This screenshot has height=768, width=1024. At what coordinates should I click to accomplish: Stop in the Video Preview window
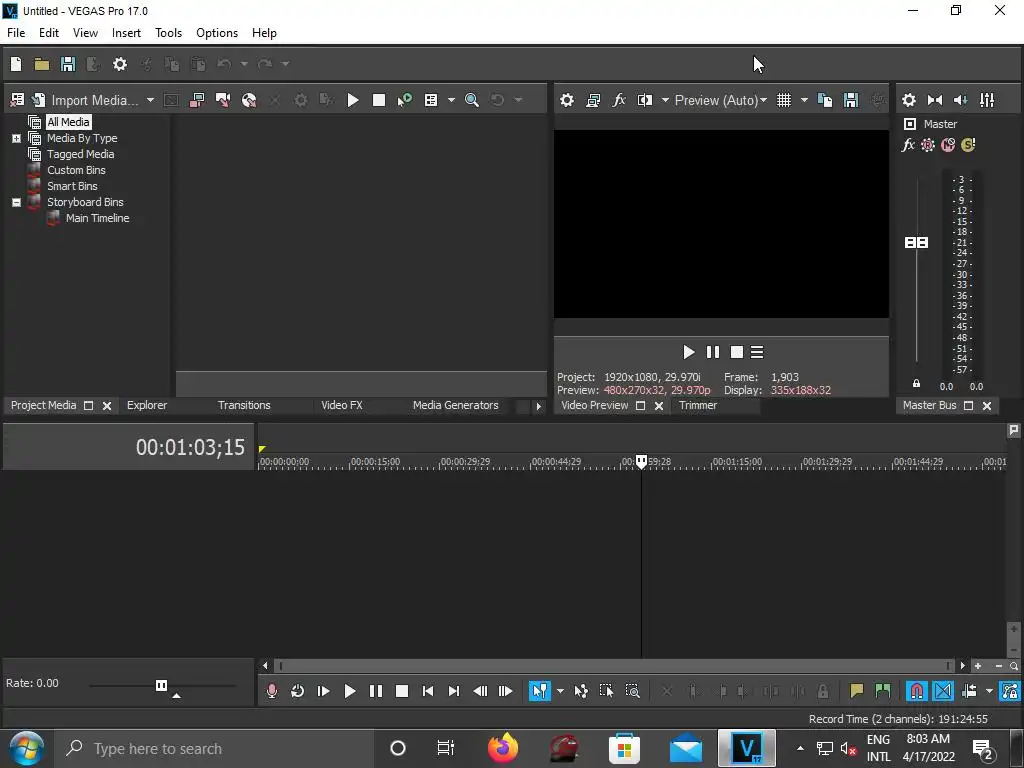click(x=737, y=353)
